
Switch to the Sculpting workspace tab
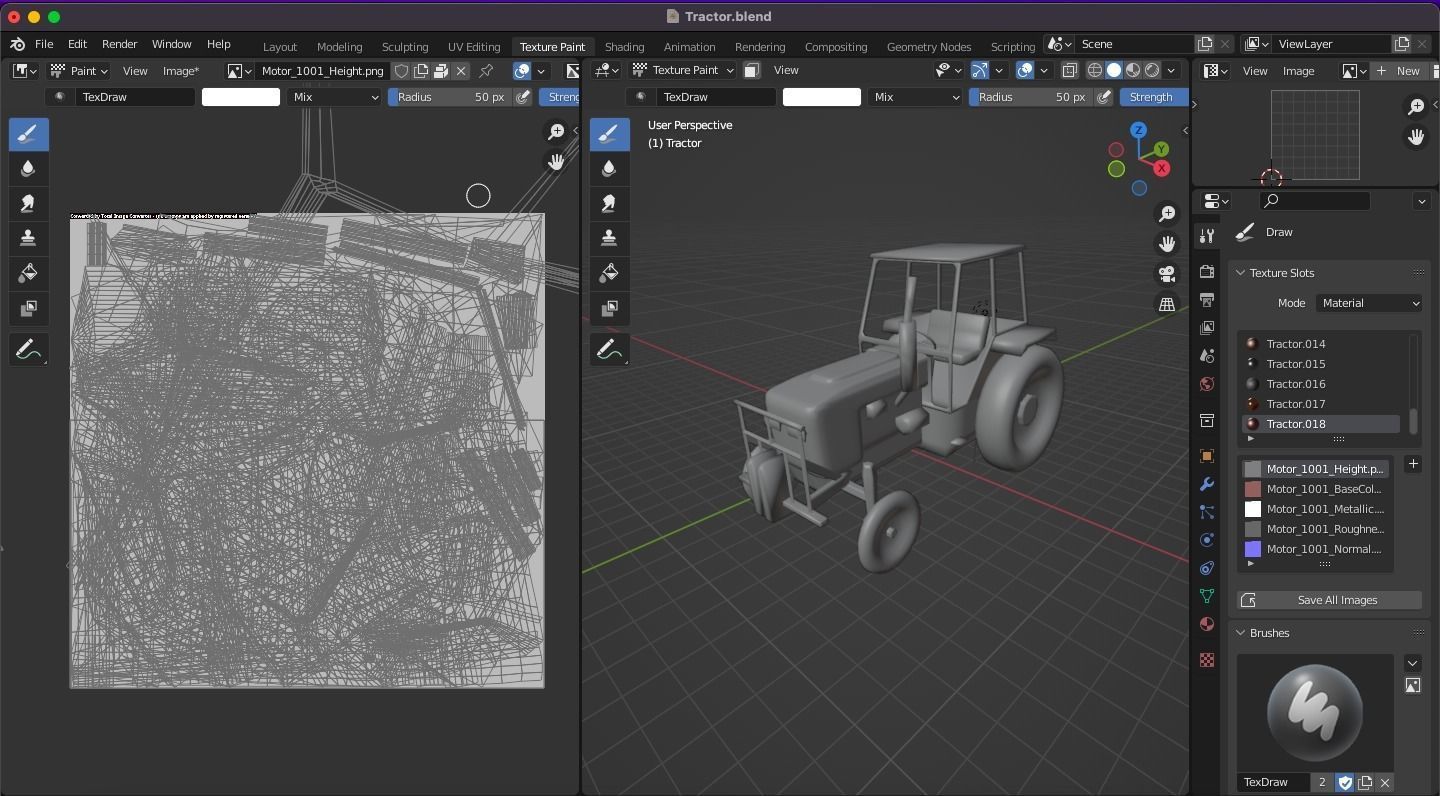coord(405,46)
